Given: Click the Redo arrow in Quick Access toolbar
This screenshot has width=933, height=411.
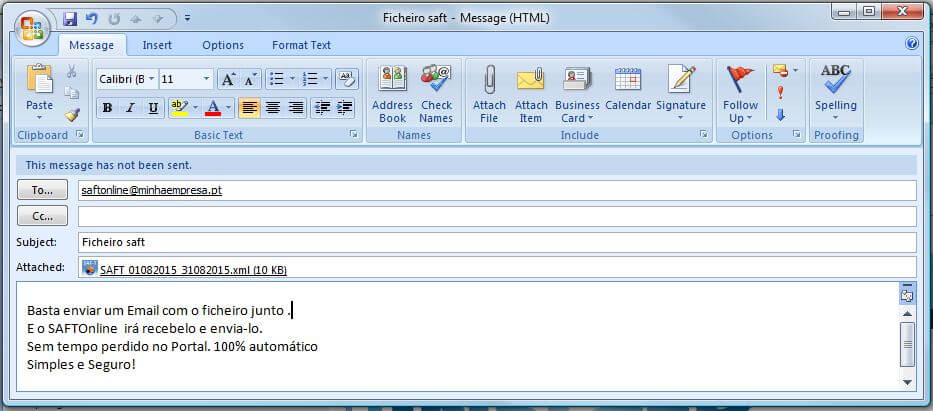Looking at the screenshot, I should point(113,18).
